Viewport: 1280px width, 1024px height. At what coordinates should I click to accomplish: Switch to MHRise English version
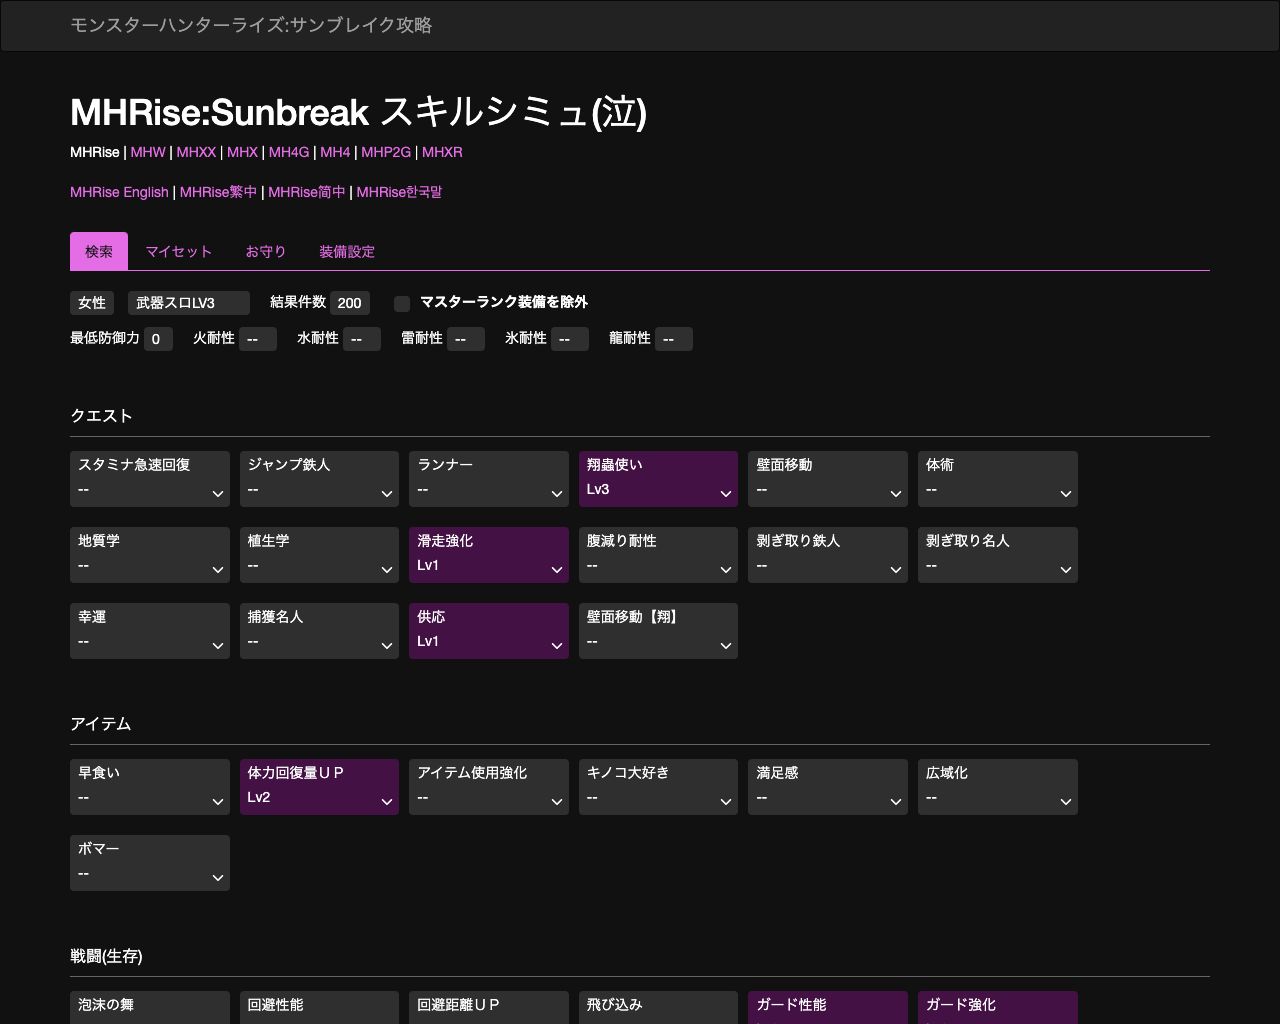119,192
